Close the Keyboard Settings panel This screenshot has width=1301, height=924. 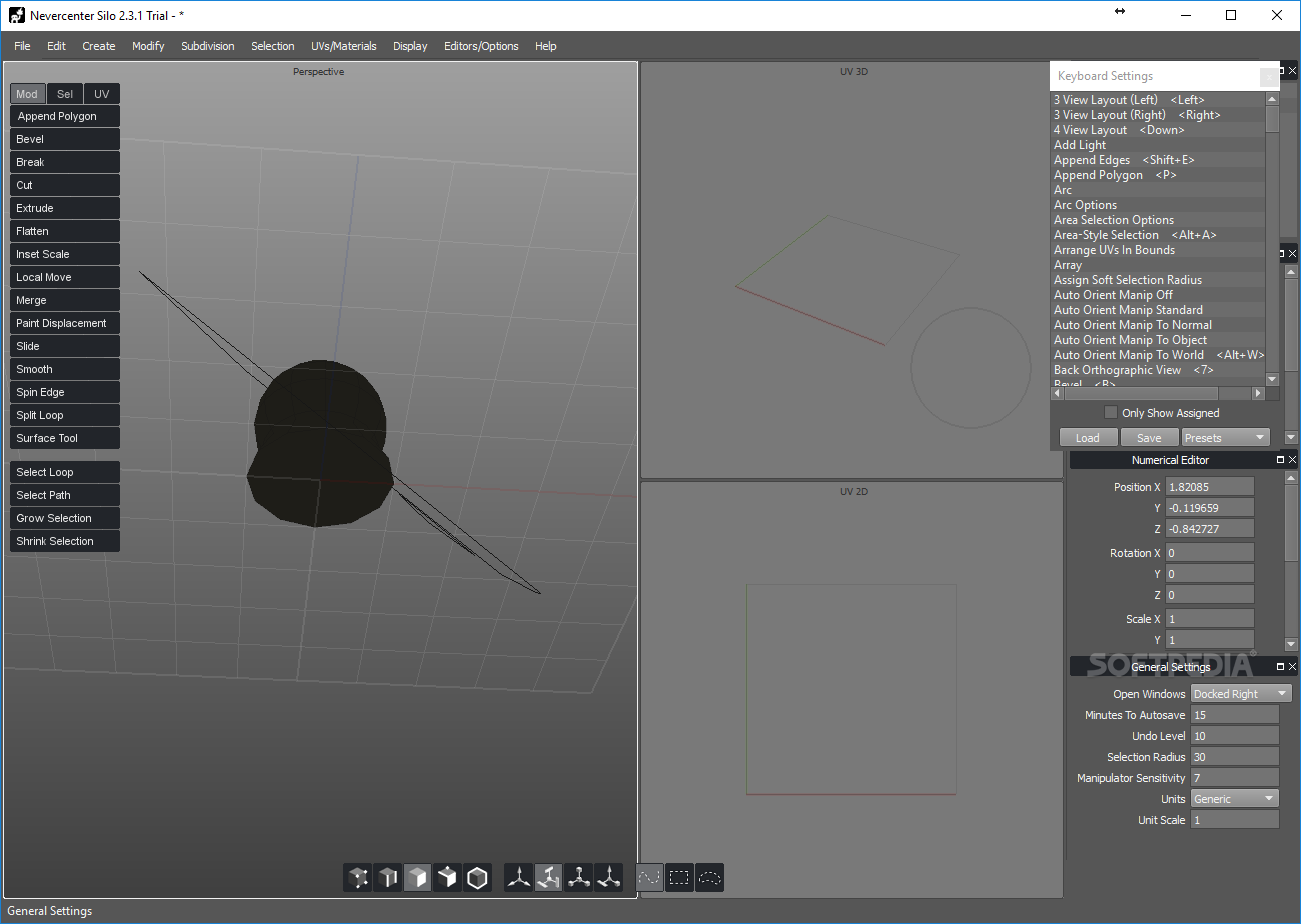point(1268,77)
